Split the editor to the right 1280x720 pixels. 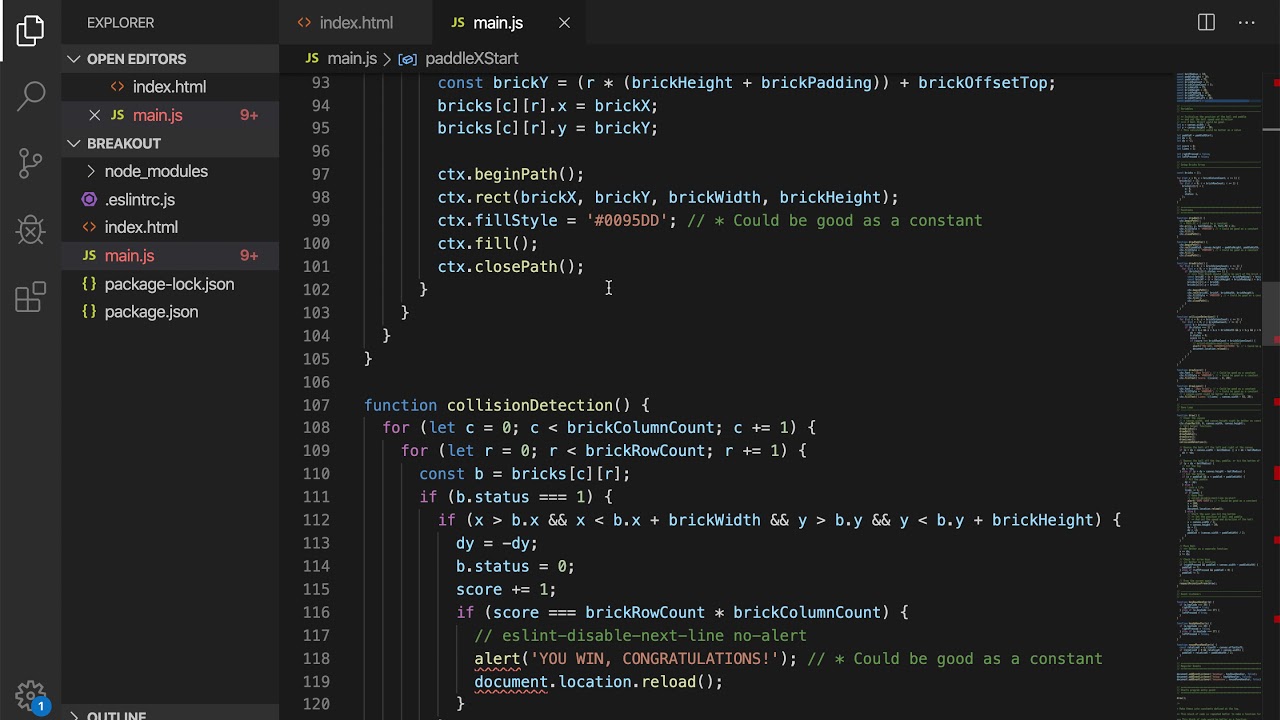pyautogui.click(x=1206, y=22)
